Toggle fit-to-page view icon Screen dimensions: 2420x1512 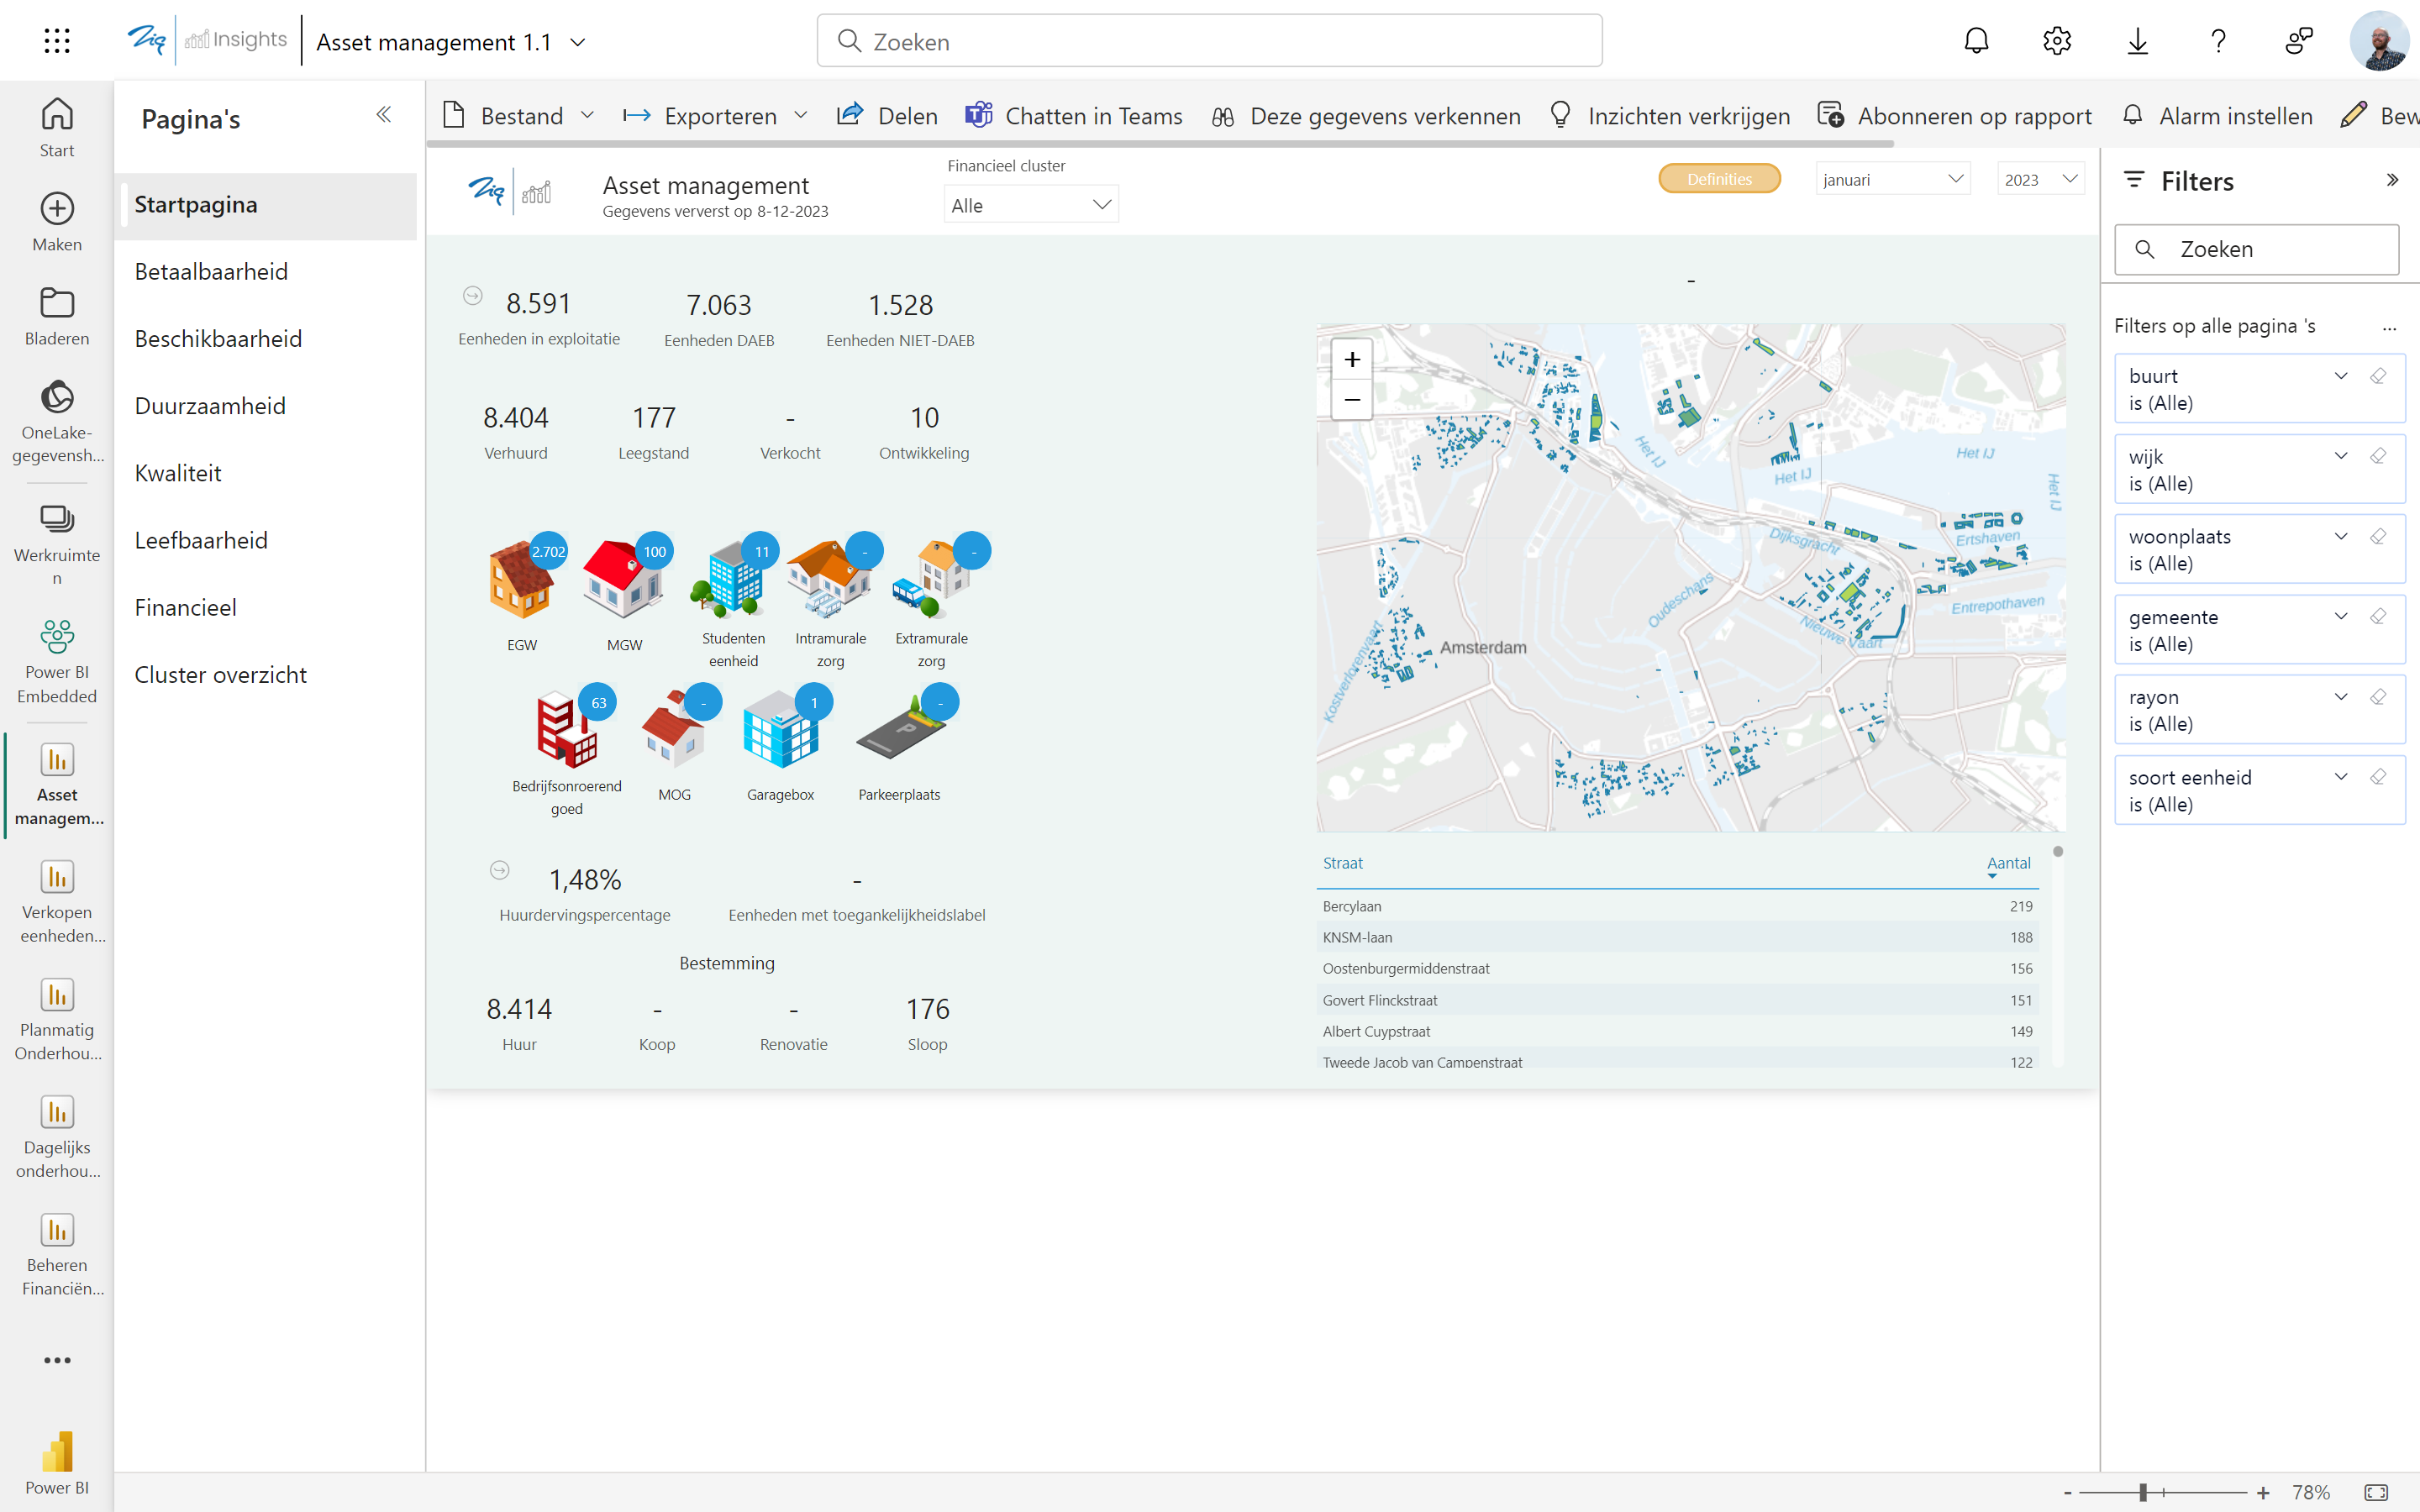(2376, 1492)
